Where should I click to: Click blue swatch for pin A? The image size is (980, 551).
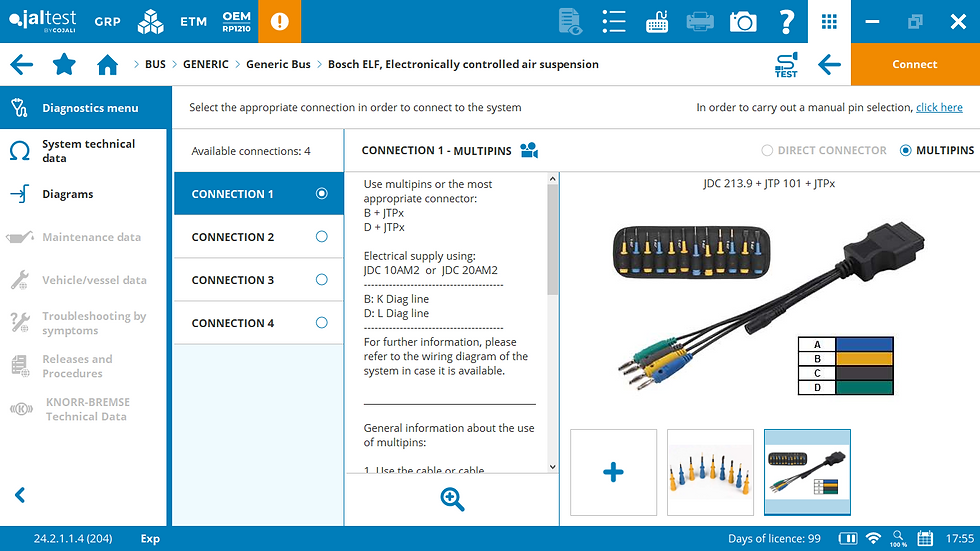[864, 344]
